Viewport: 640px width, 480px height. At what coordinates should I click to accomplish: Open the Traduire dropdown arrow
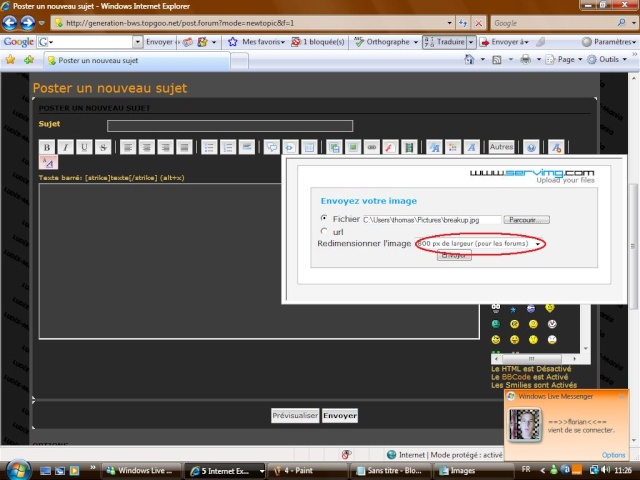[471, 42]
